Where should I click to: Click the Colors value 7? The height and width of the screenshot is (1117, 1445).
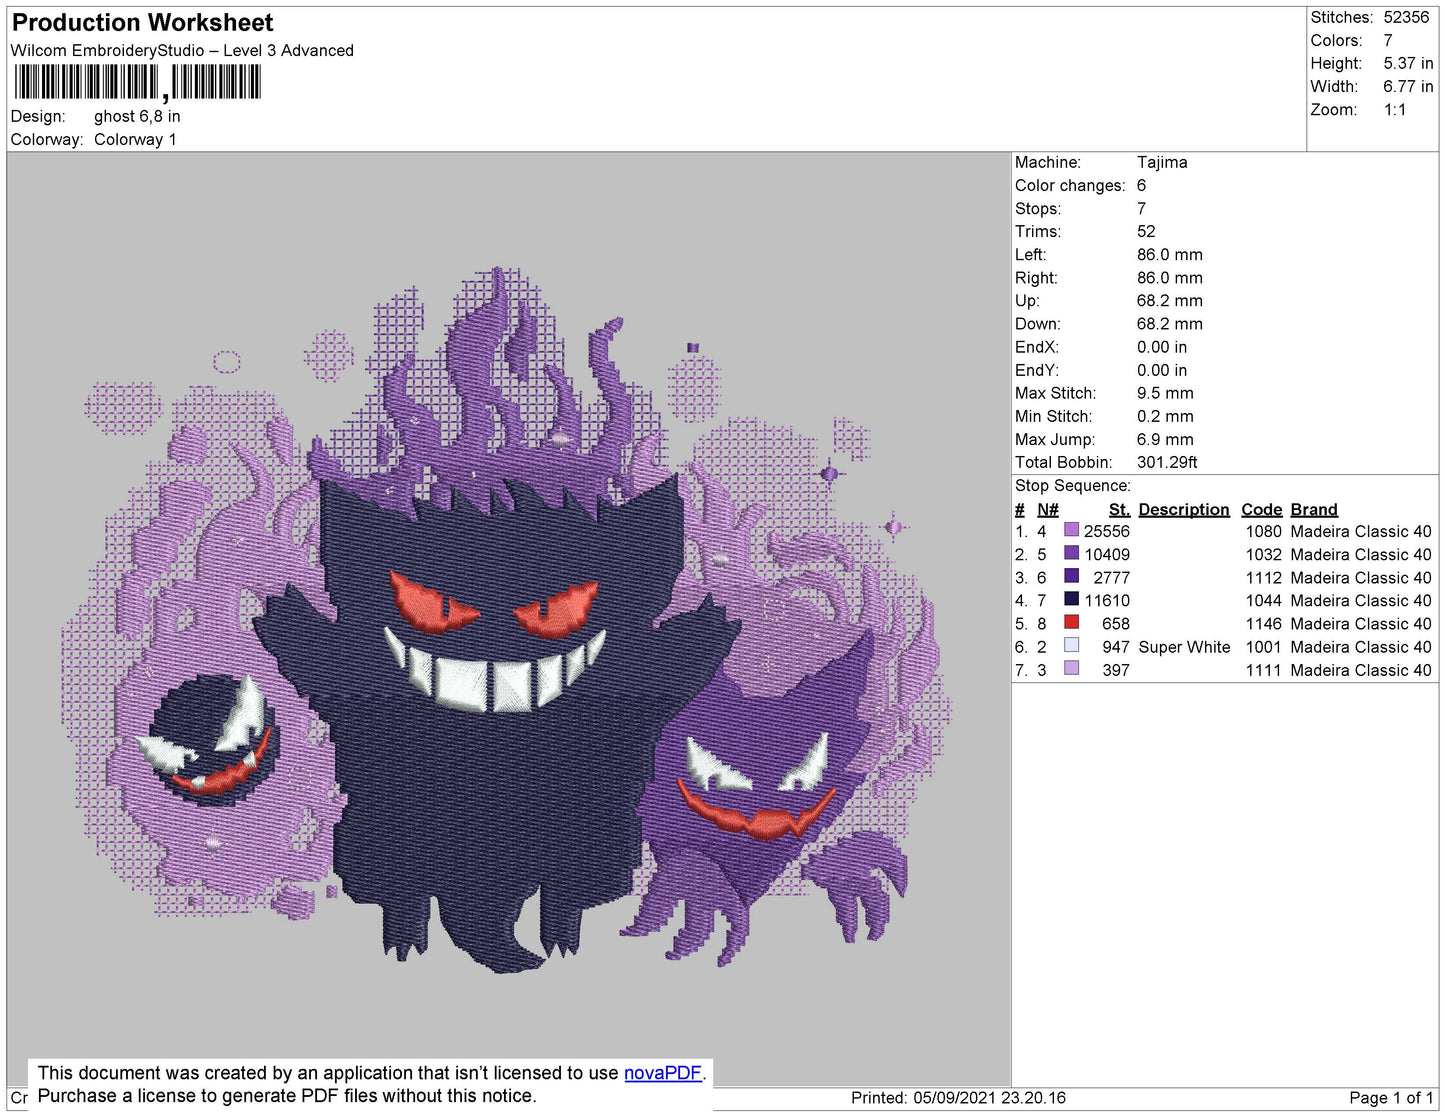[x=1388, y=40]
